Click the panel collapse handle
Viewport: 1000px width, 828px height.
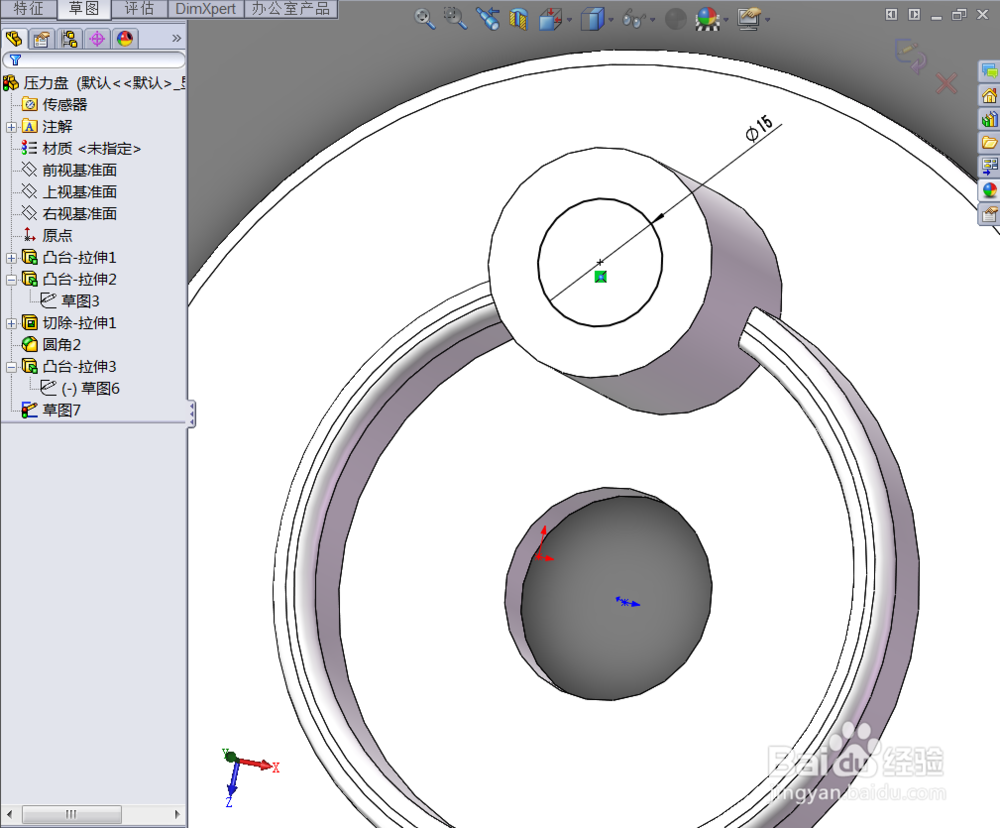tap(191, 414)
